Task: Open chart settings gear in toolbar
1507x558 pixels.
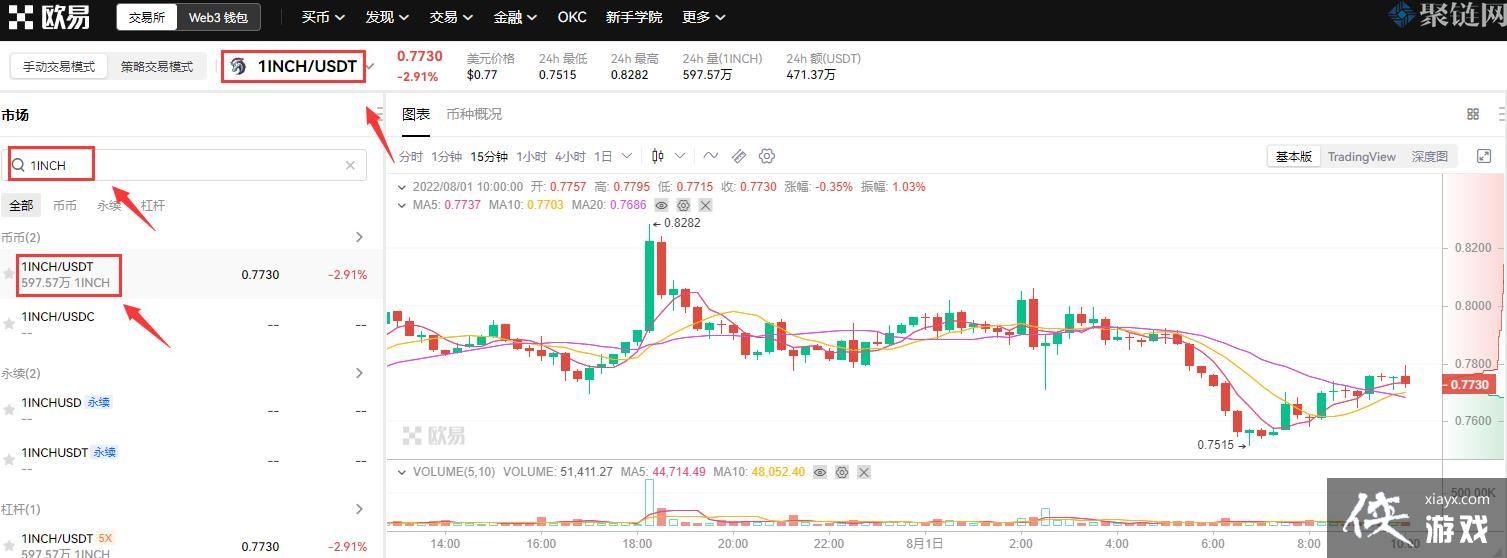Action: coord(767,156)
